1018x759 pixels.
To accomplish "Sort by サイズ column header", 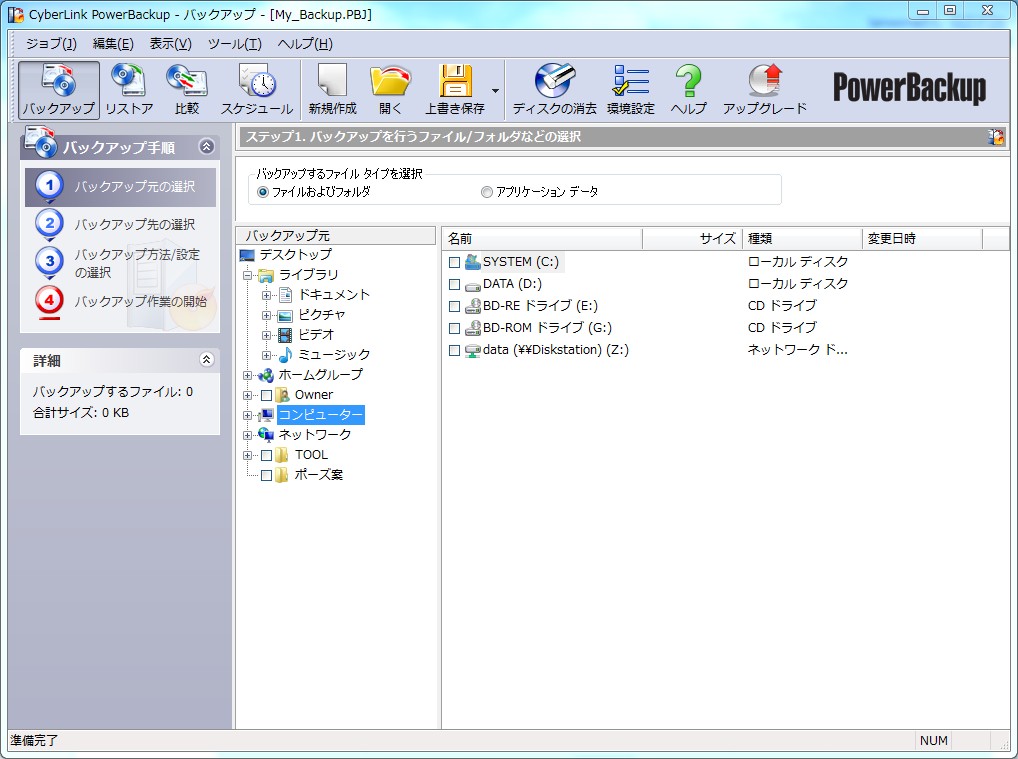I will [692, 239].
